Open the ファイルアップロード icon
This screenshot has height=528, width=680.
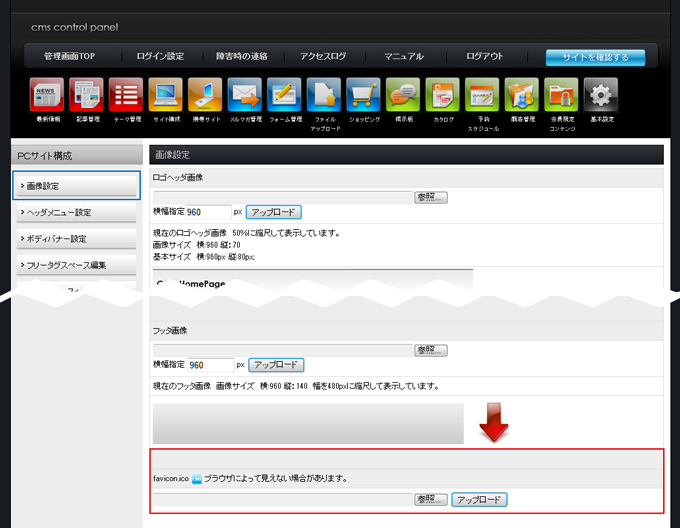tap(325, 95)
